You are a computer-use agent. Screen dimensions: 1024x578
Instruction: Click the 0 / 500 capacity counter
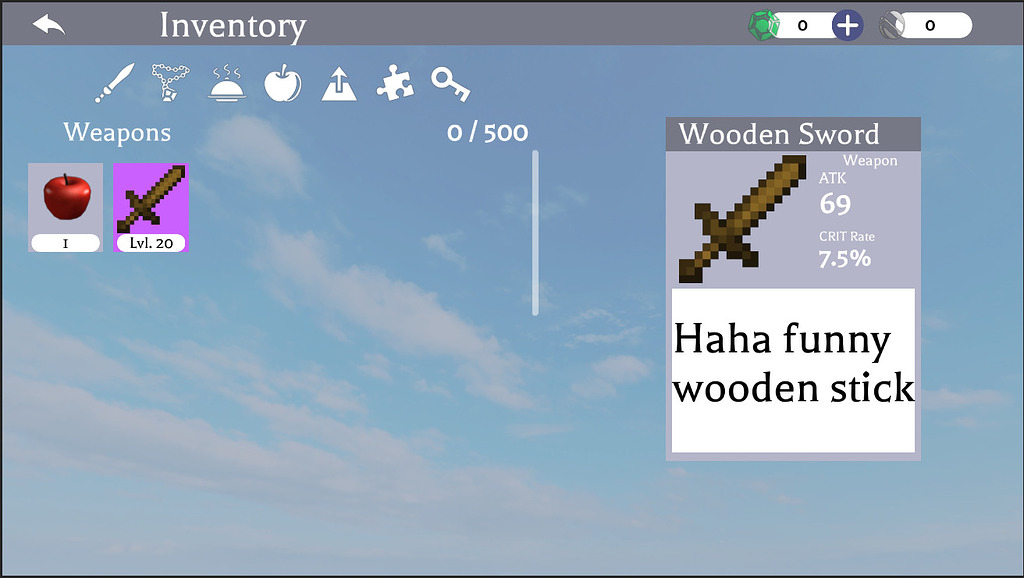coord(486,132)
